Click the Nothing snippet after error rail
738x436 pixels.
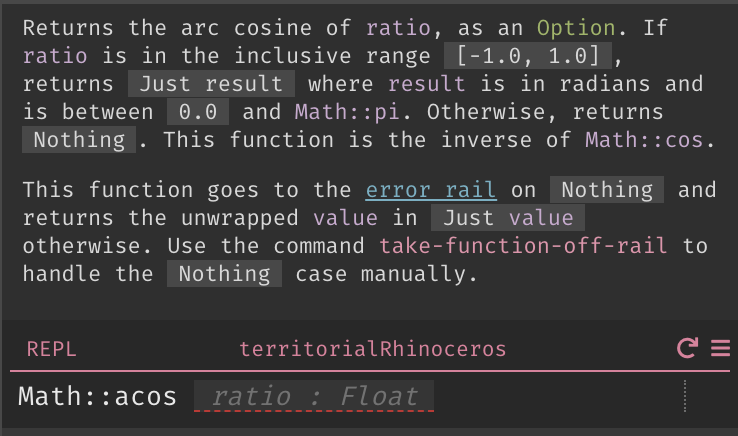coord(607,190)
